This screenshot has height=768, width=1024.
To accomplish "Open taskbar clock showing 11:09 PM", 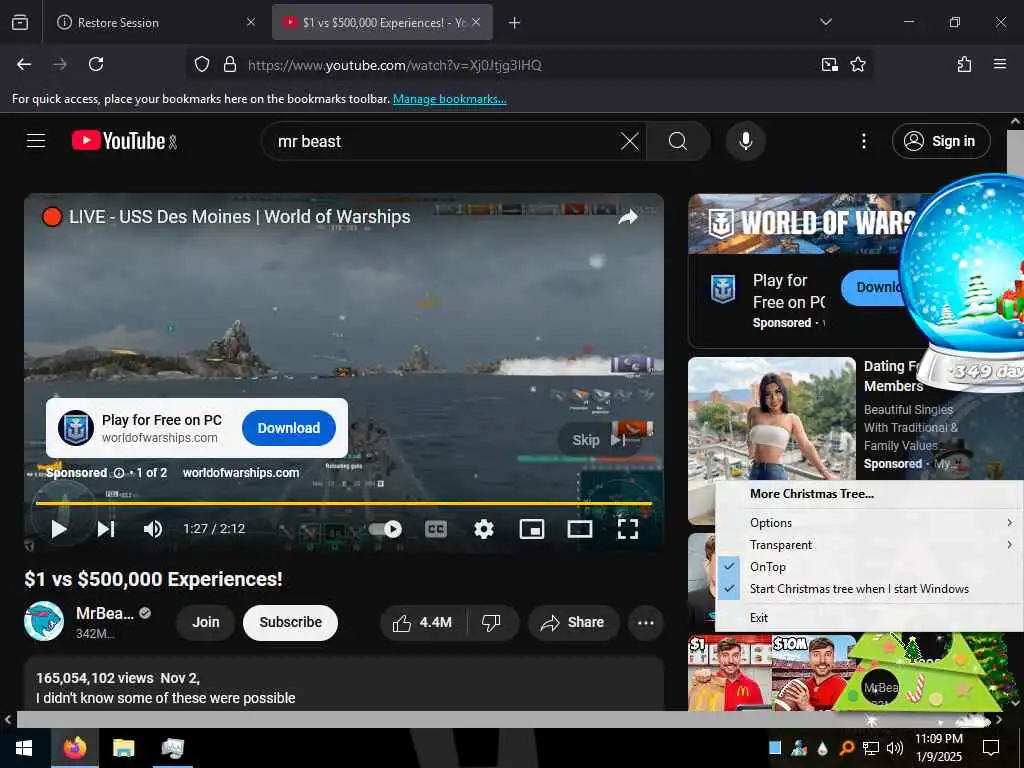I will click(x=938, y=748).
